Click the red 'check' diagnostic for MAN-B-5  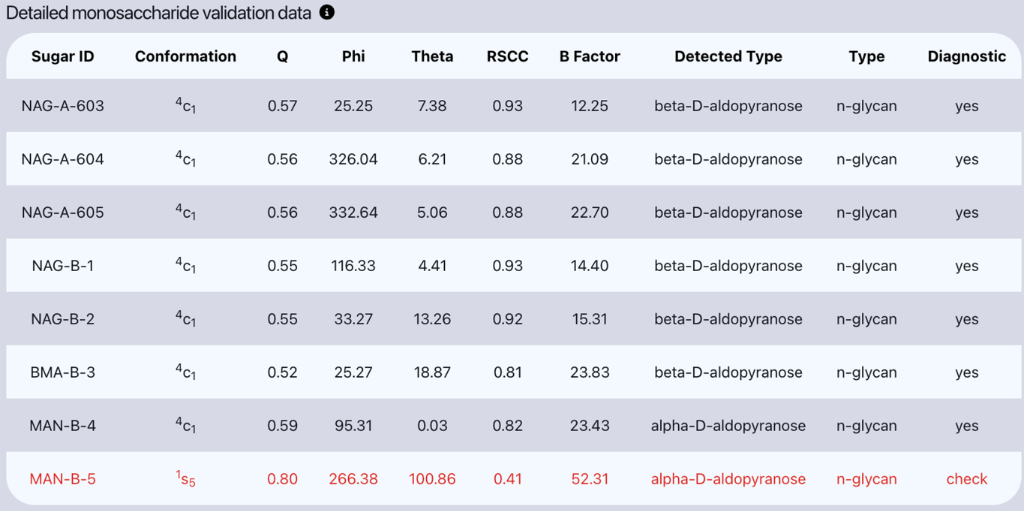click(966, 479)
